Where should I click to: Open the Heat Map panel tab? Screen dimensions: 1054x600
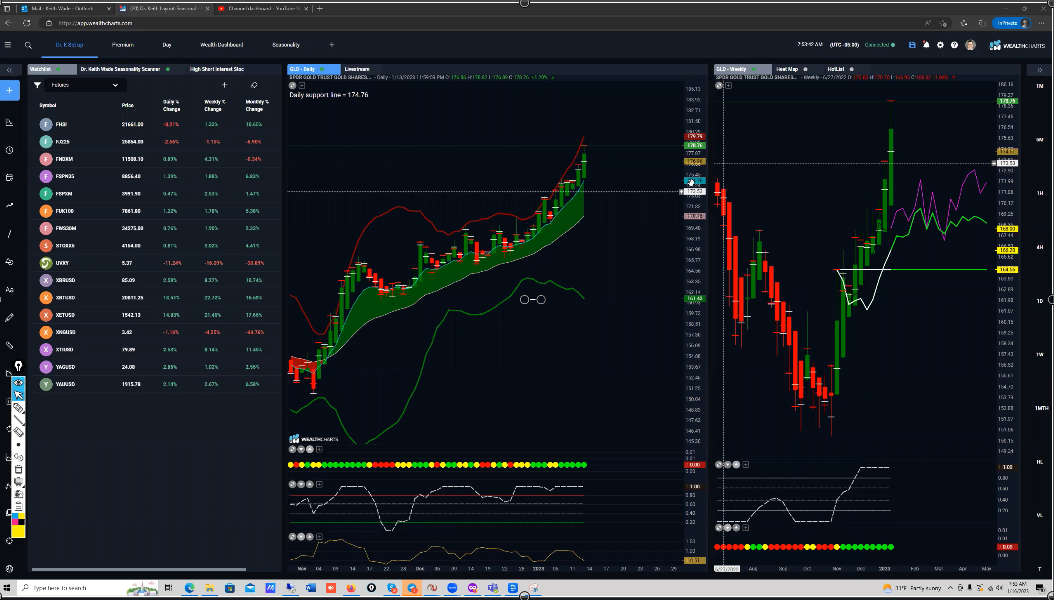click(x=786, y=69)
